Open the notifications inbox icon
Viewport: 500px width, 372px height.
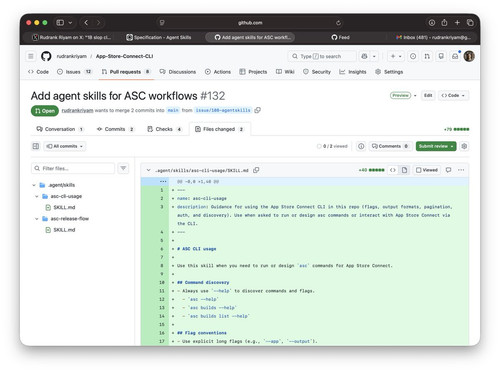455,56
